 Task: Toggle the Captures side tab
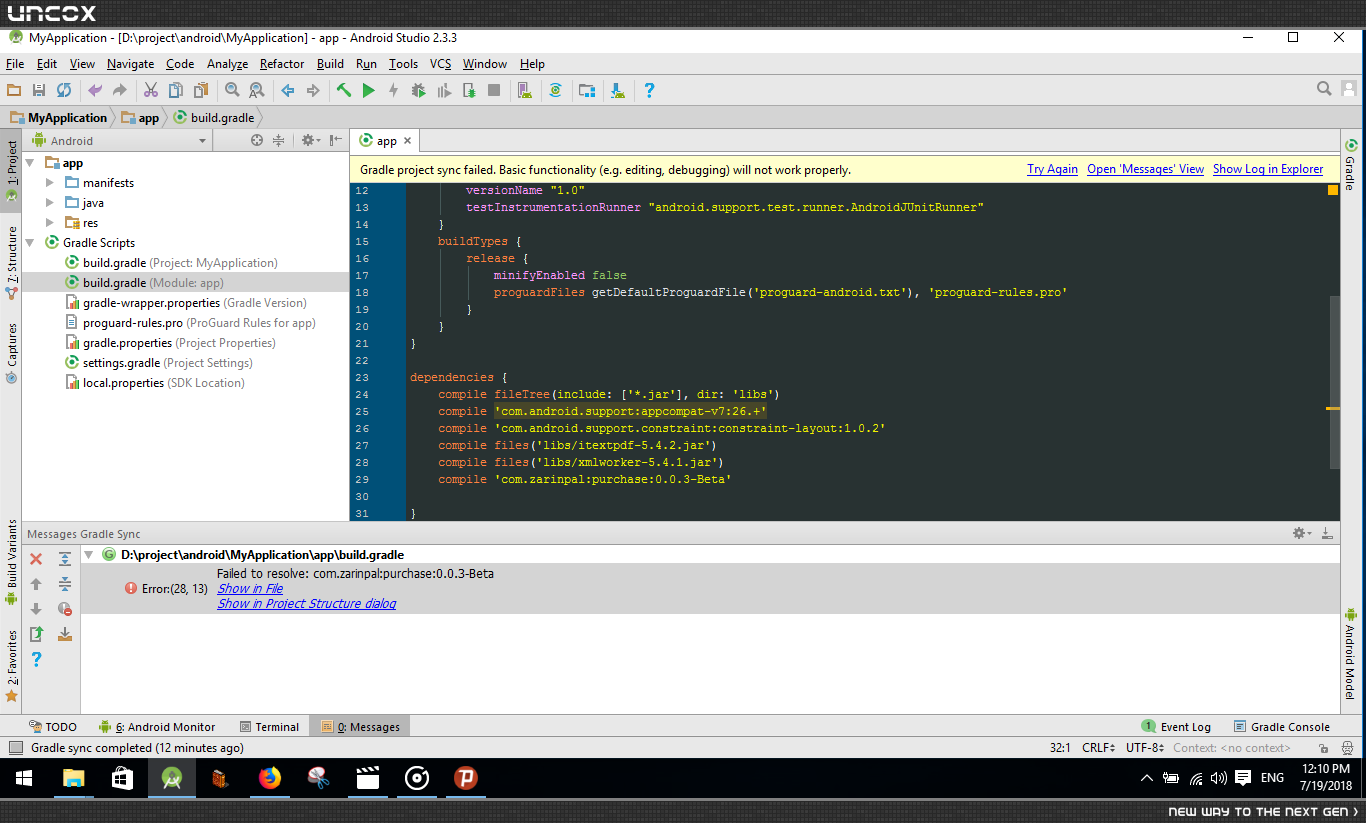pyautogui.click(x=11, y=353)
